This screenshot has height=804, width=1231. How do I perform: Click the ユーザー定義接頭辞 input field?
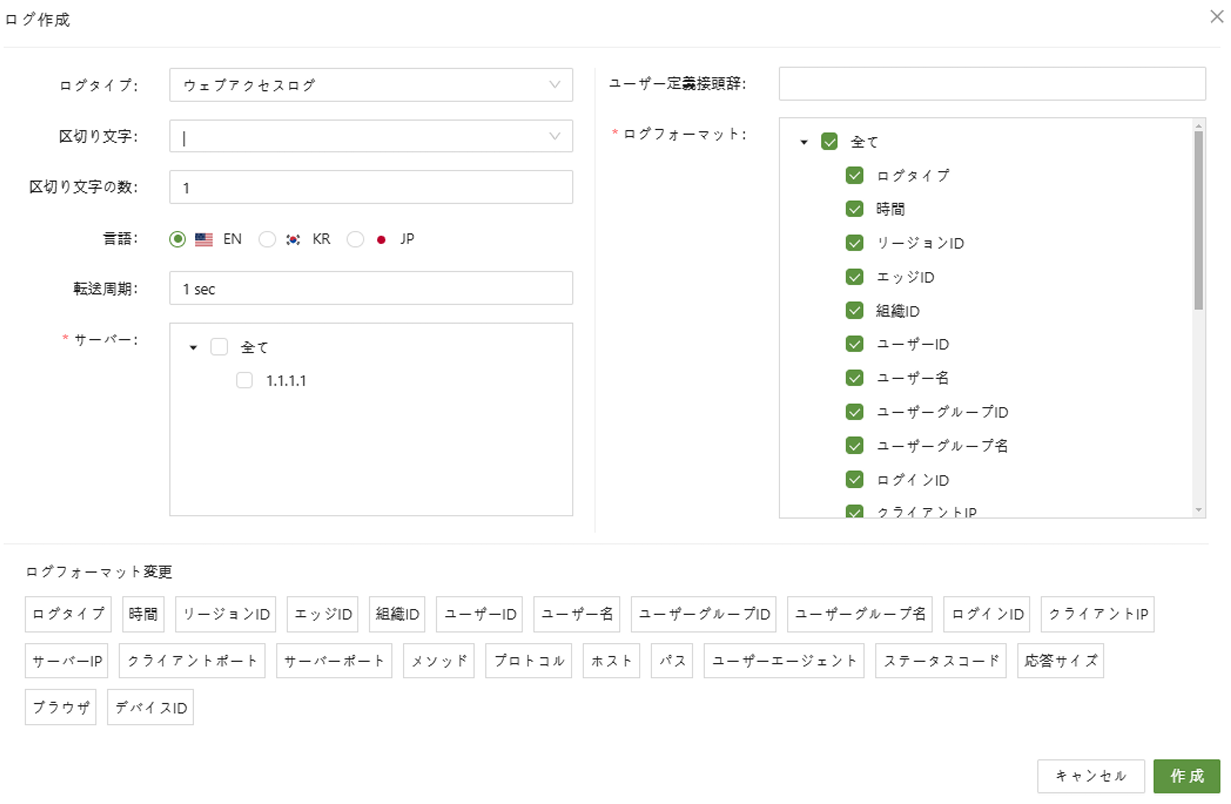[x=991, y=85]
